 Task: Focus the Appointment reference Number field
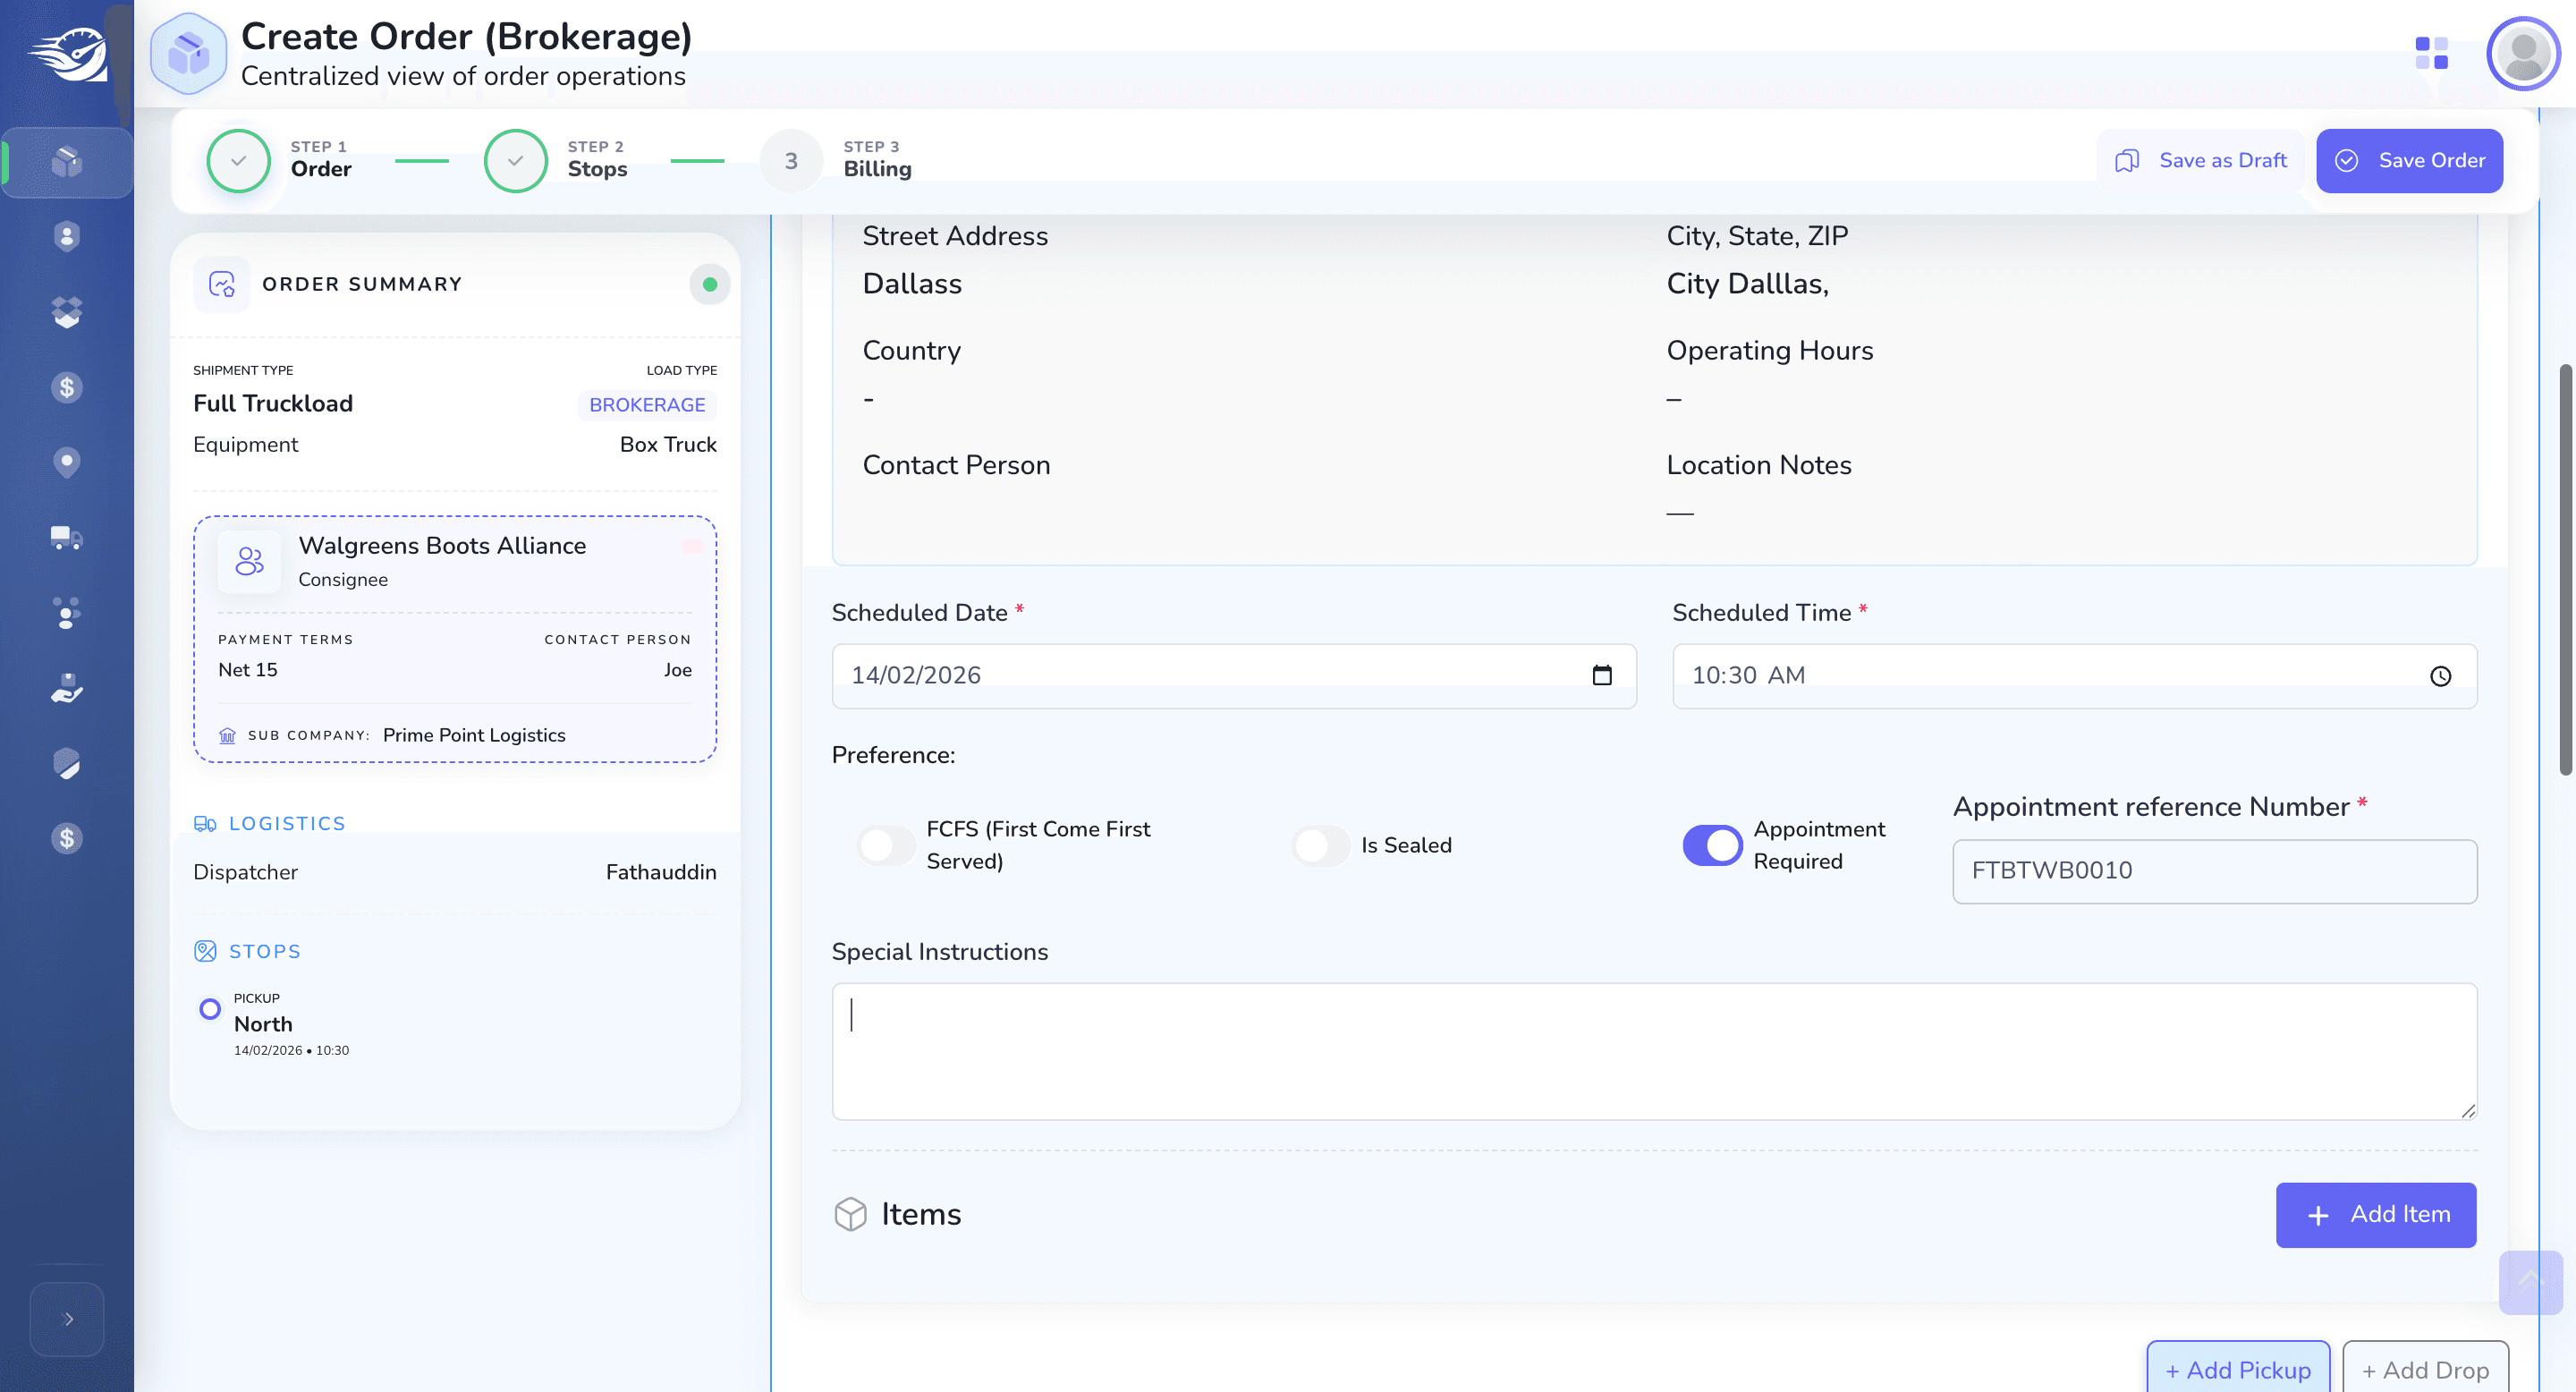(x=2214, y=871)
